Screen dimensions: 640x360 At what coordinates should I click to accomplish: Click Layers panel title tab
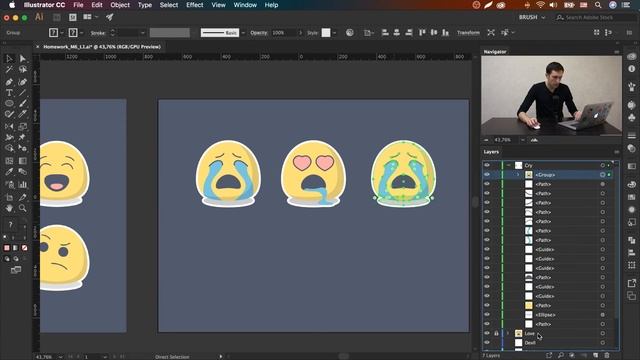click(491, 152)
